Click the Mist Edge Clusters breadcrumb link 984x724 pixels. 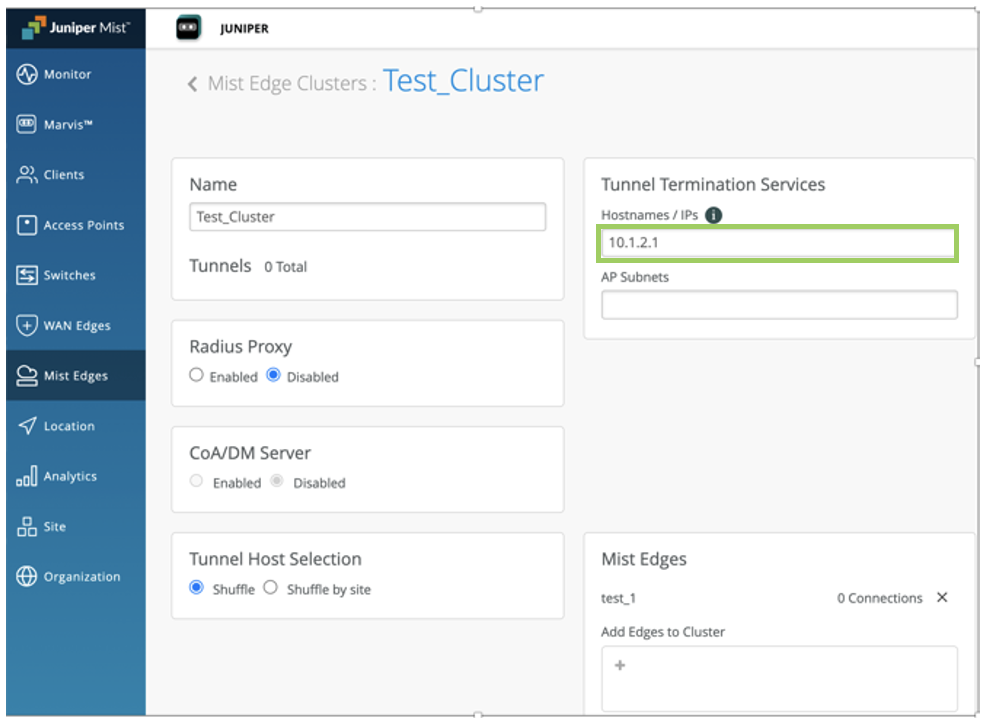(x=287, y=83)
